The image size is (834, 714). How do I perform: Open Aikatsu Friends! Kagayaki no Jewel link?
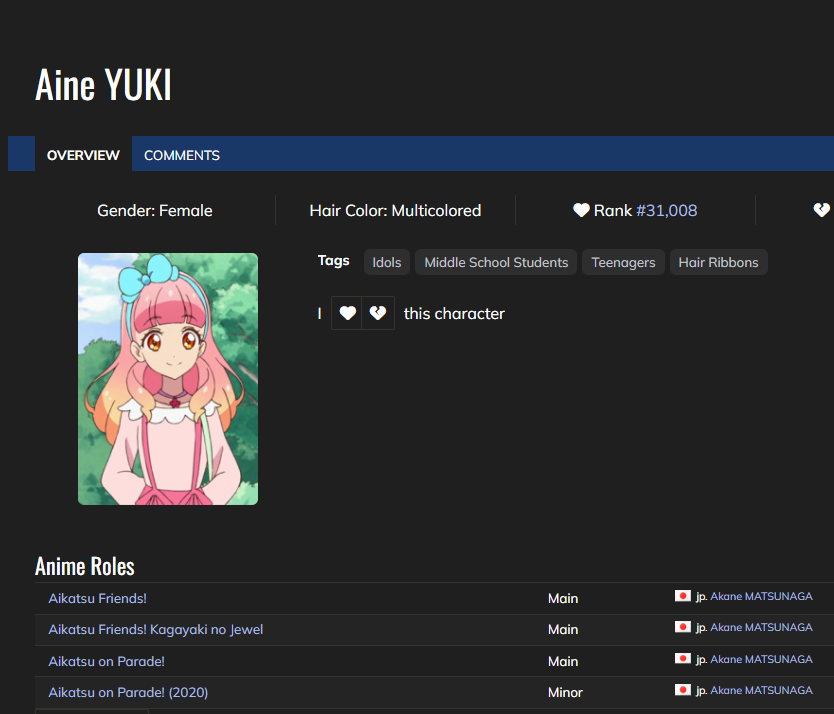coord(156,629)
